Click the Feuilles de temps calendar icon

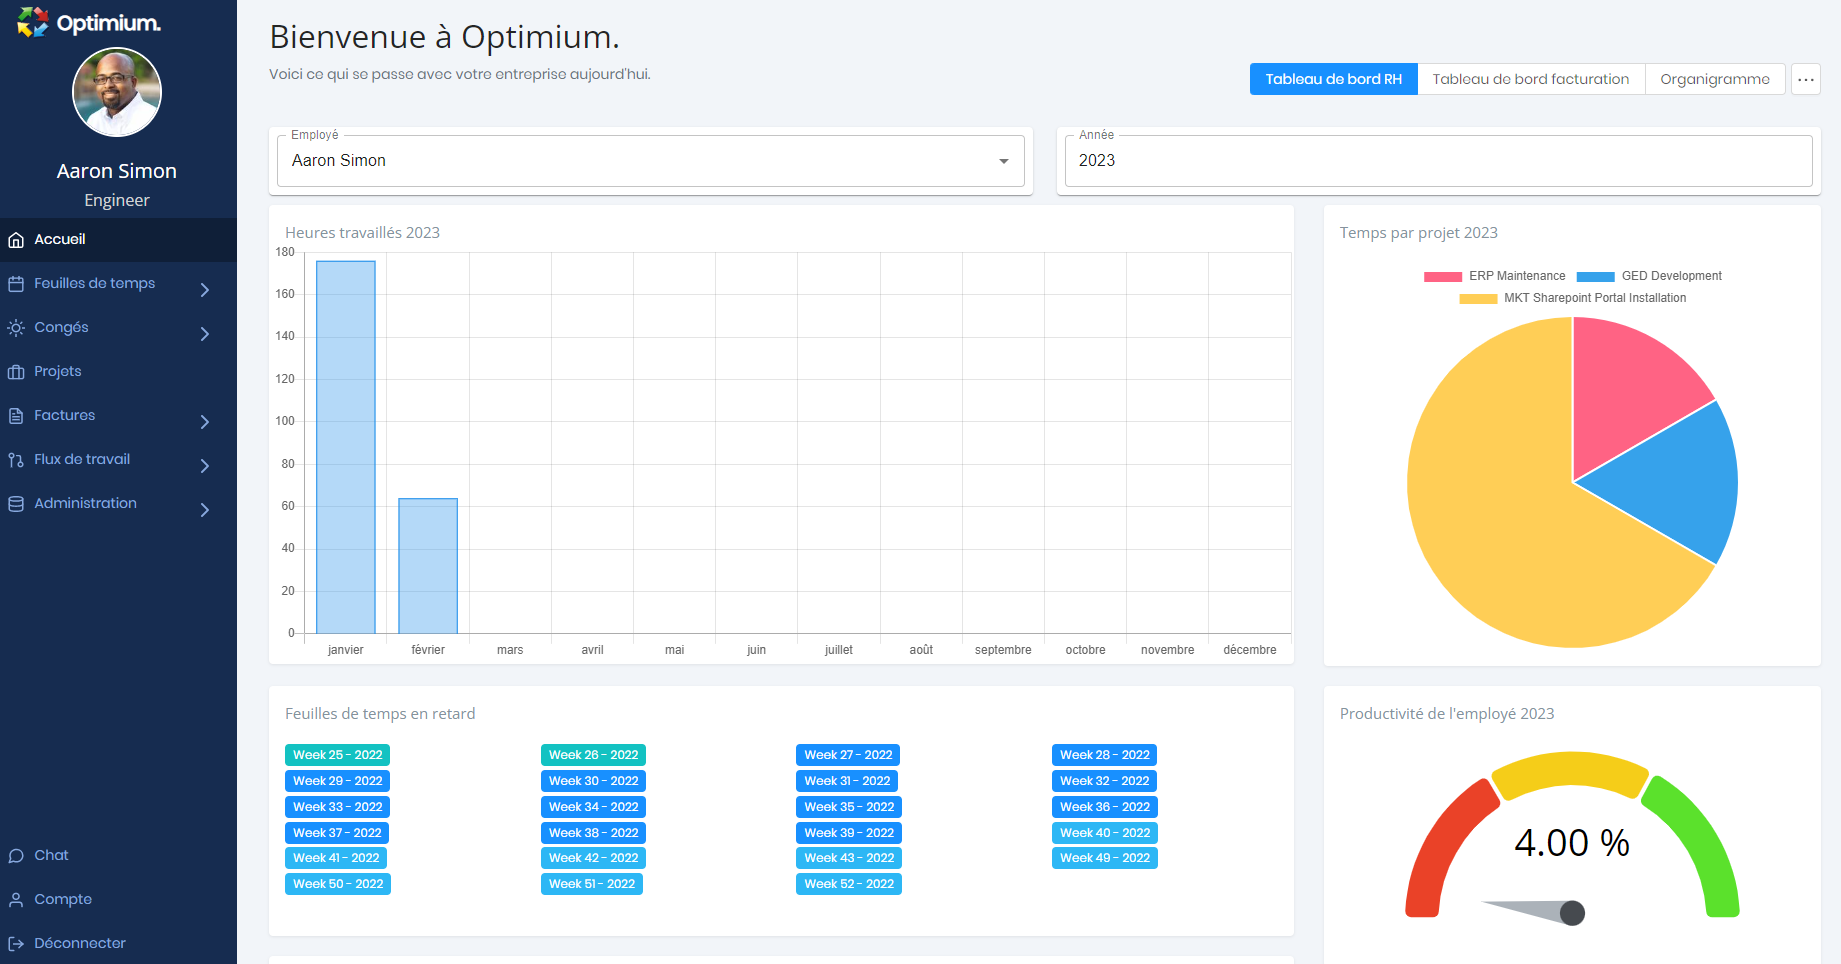pyautogui.click(x=16, y=284)
